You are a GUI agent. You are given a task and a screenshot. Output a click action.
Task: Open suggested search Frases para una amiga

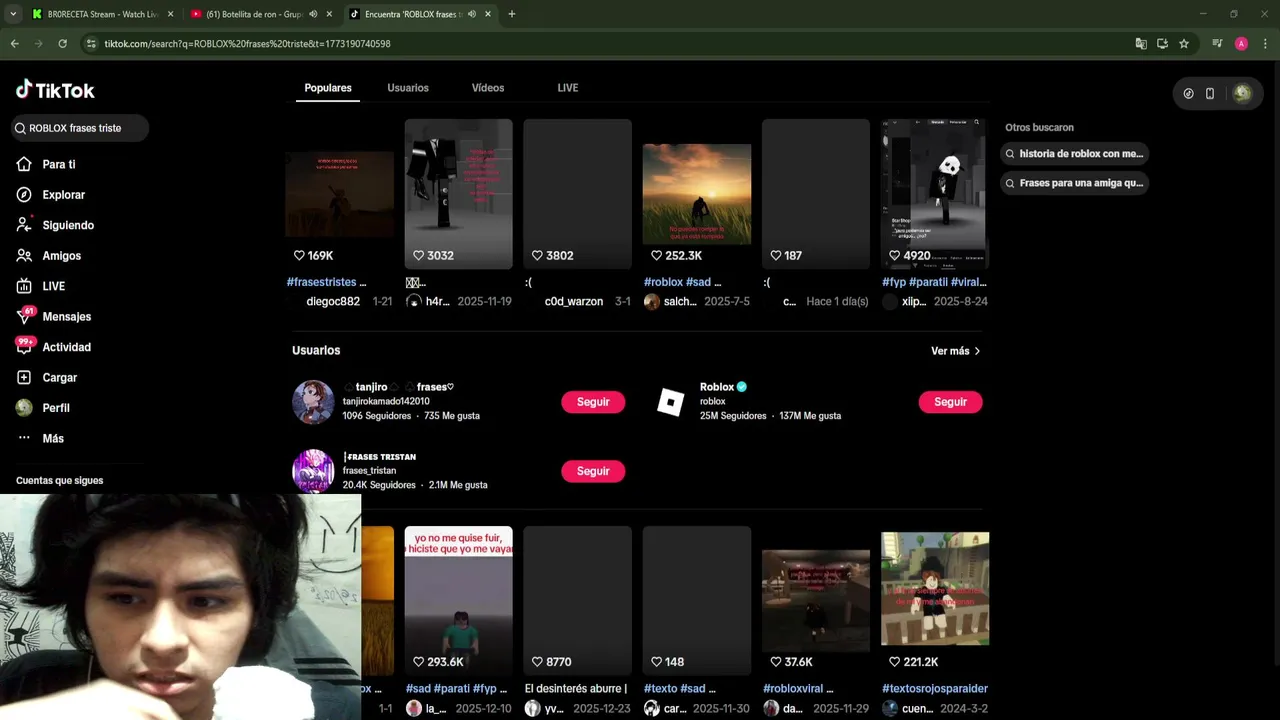coord(1074,184)
